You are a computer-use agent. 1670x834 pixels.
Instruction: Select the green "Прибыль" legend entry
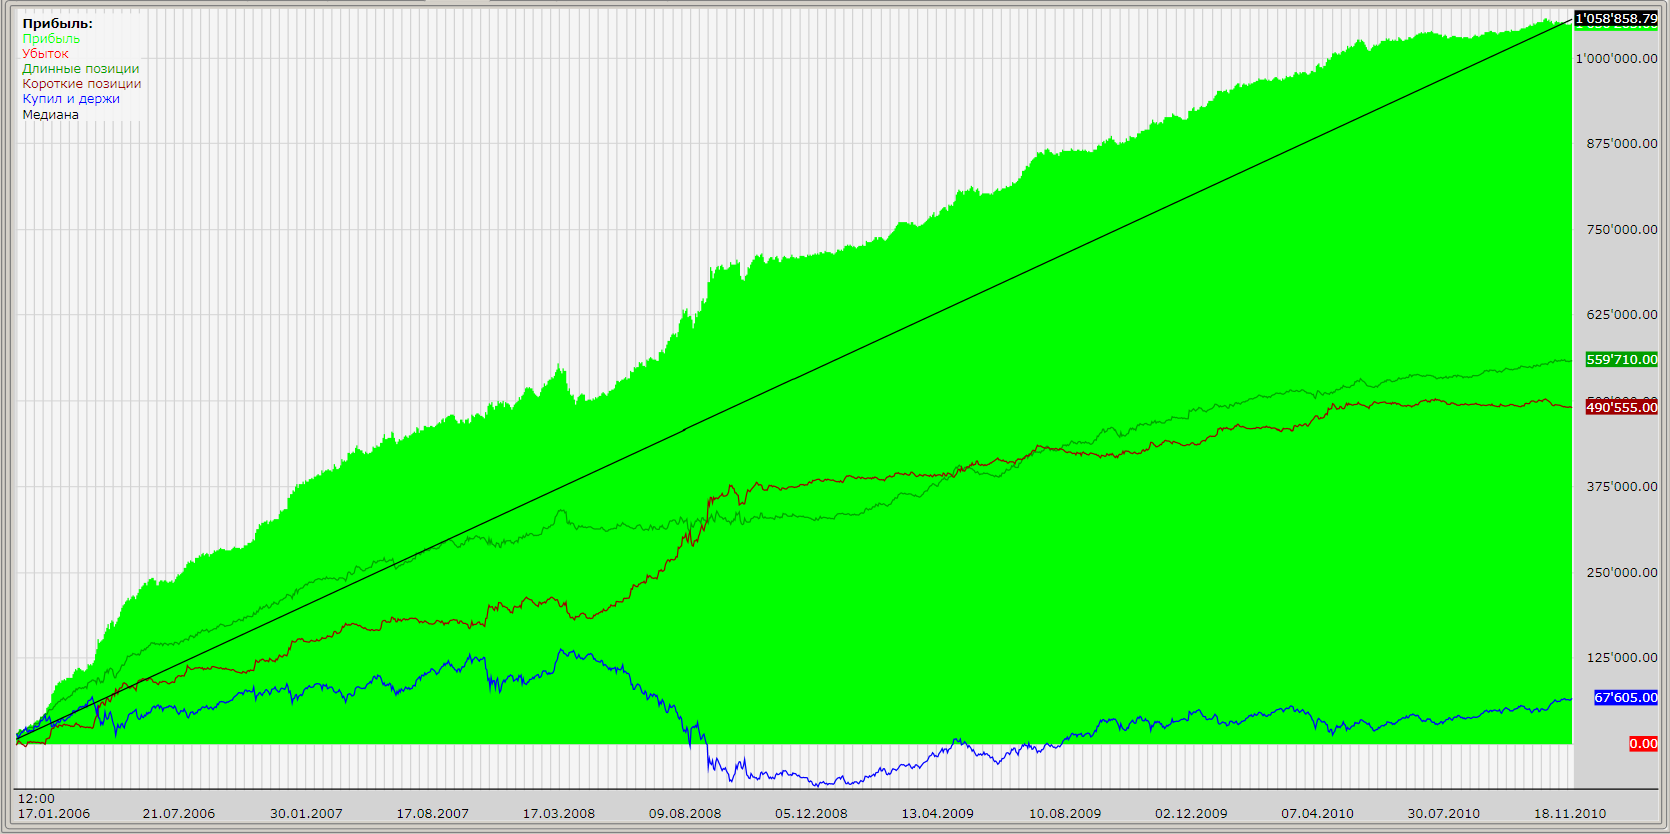51,38
